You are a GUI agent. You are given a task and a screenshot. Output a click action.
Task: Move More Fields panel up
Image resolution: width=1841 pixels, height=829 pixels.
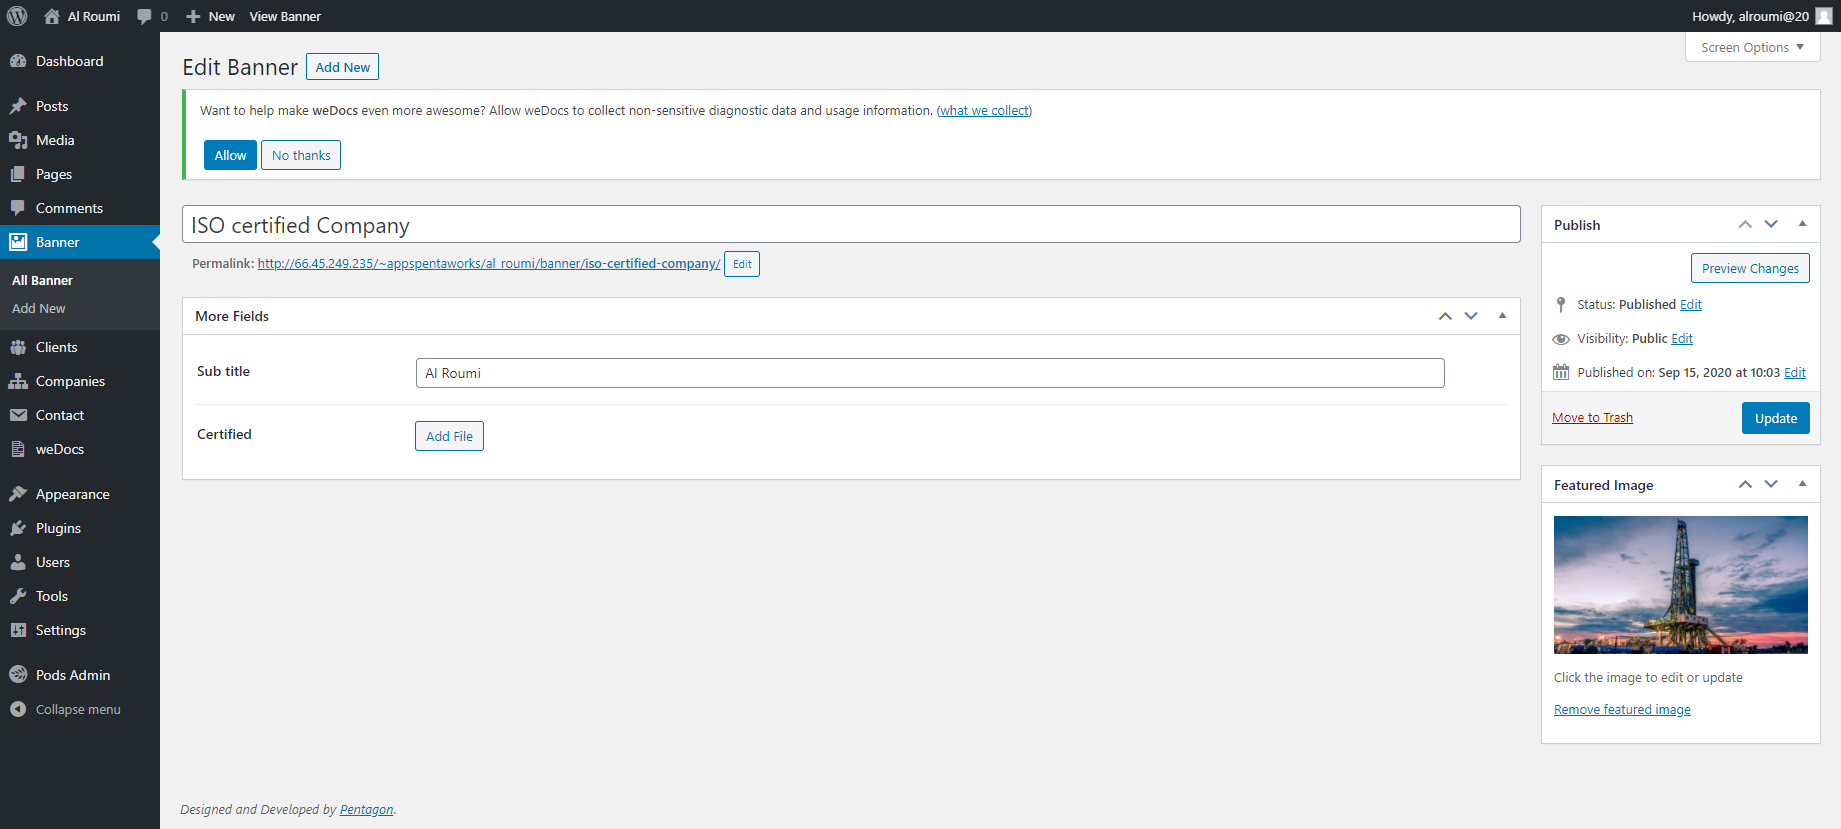coord(1445,316)
